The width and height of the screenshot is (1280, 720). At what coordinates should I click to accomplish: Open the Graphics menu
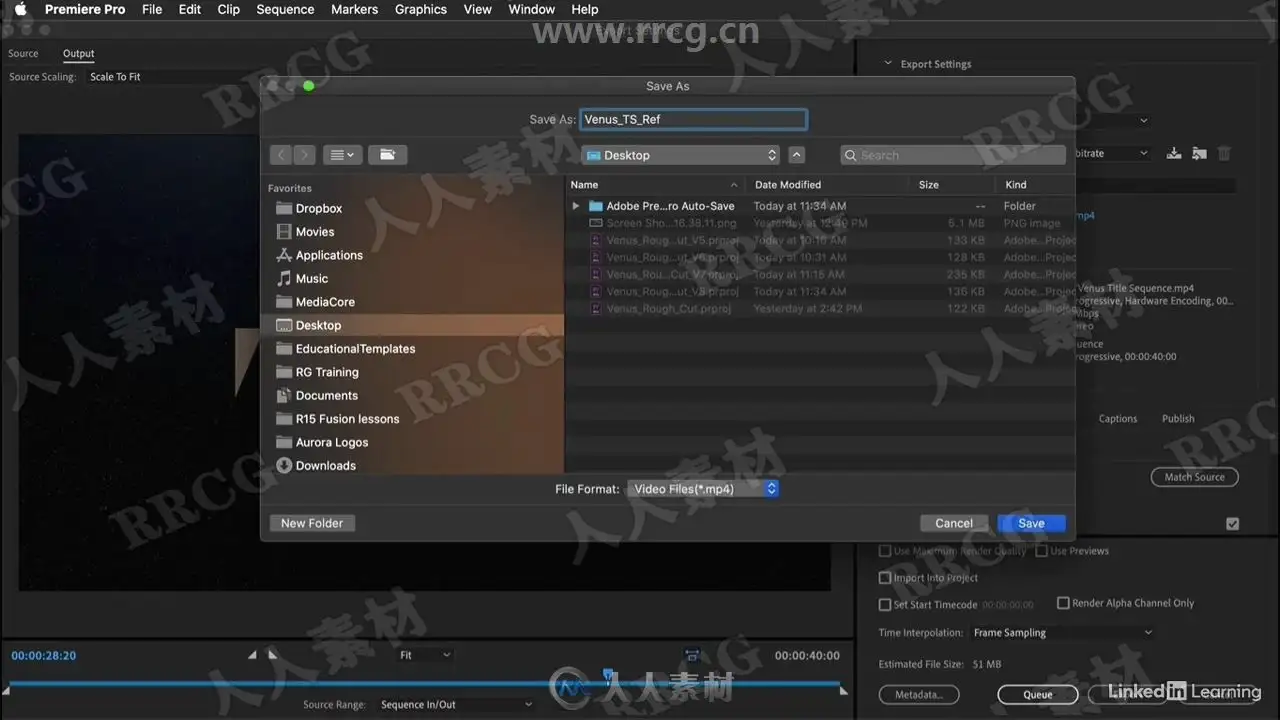click(421, 9)
